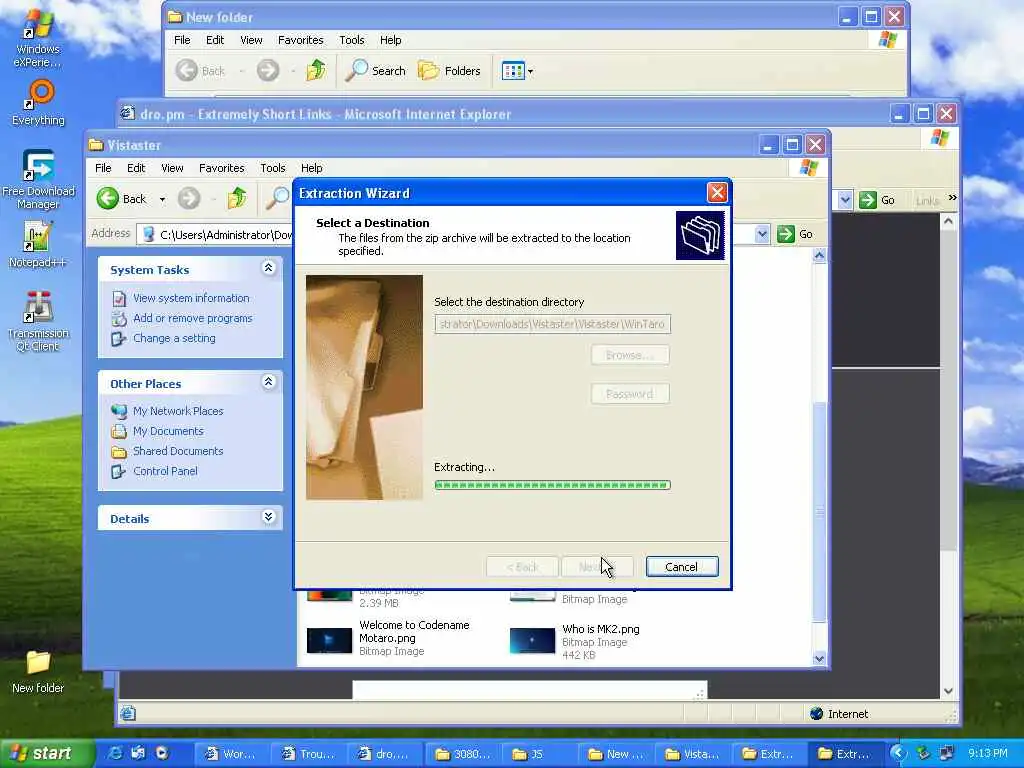Click destination directory input field
Image resolution: width=1024 pixels, height=768 pixels.
[x=552, y=324]
